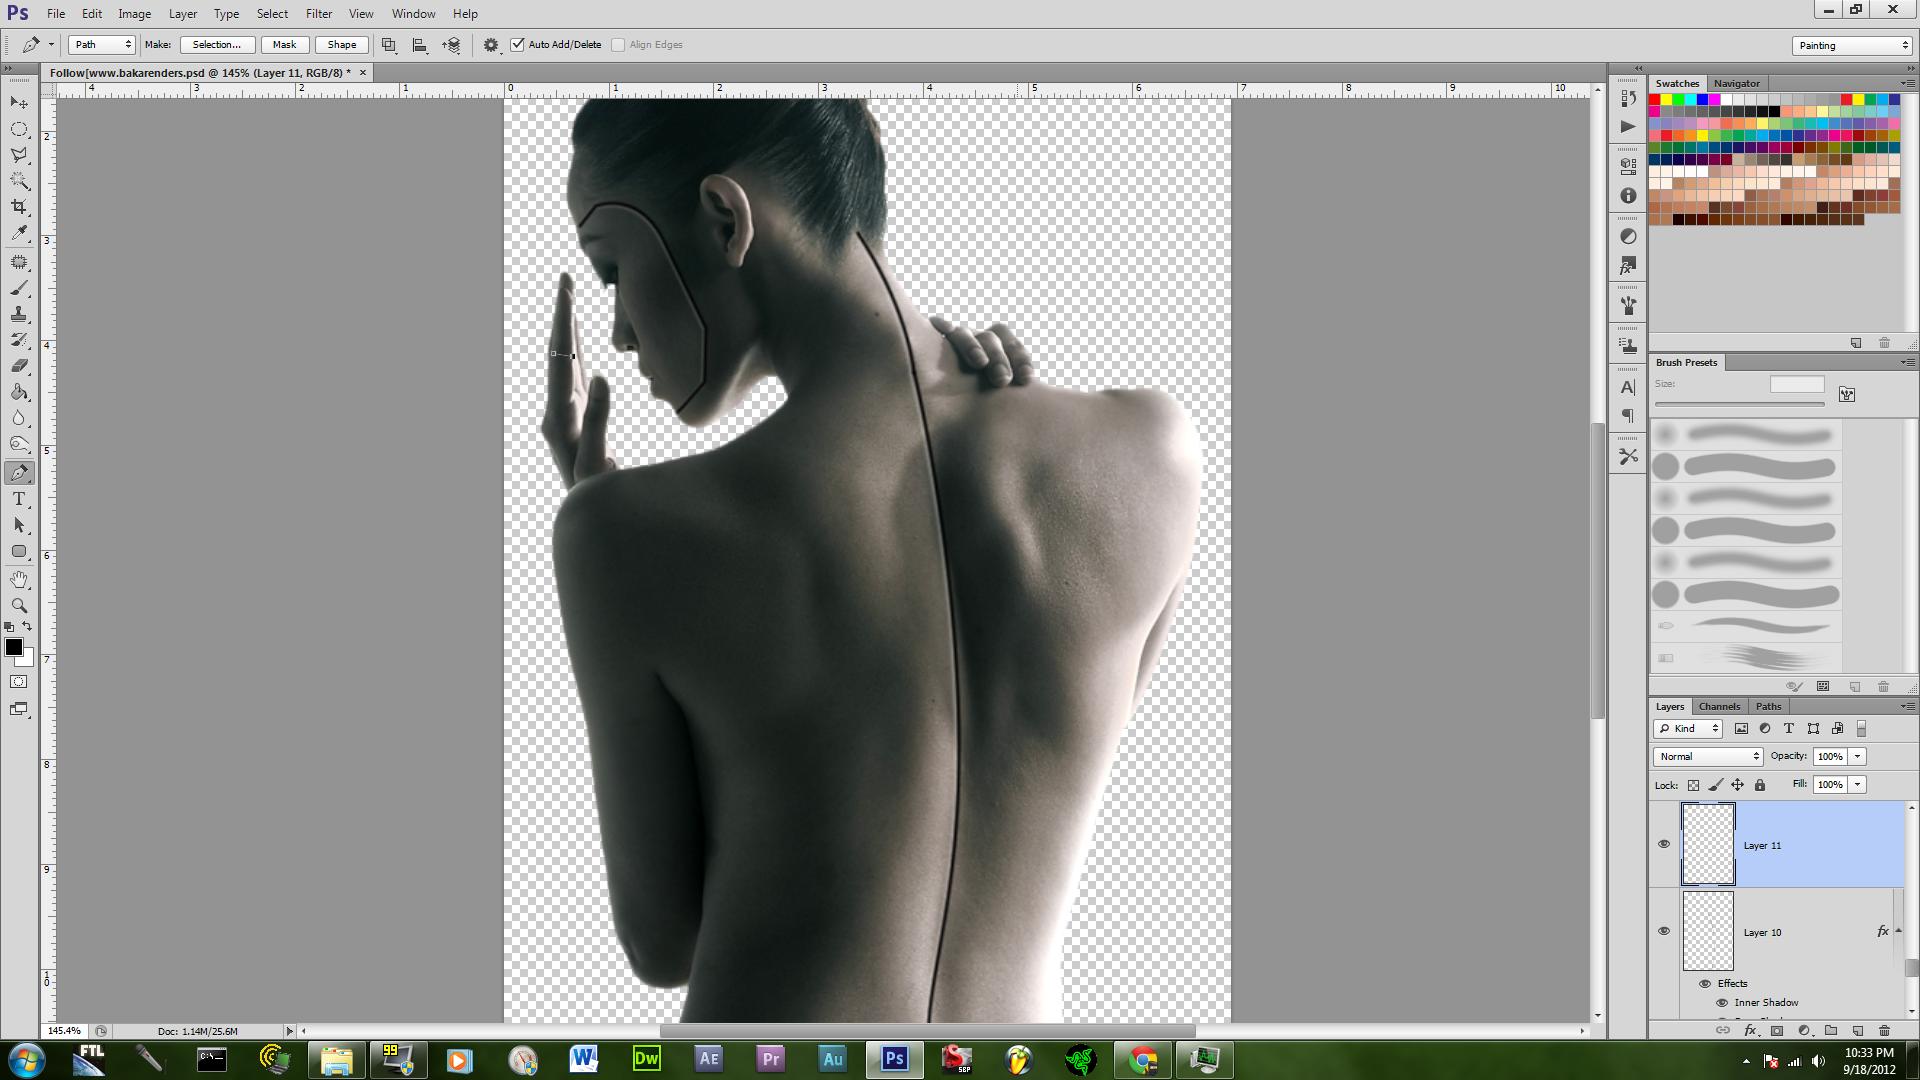Click the Shape button
Screen dimensions: 1920x1080
pyautogui.click(x=341, y=45)
